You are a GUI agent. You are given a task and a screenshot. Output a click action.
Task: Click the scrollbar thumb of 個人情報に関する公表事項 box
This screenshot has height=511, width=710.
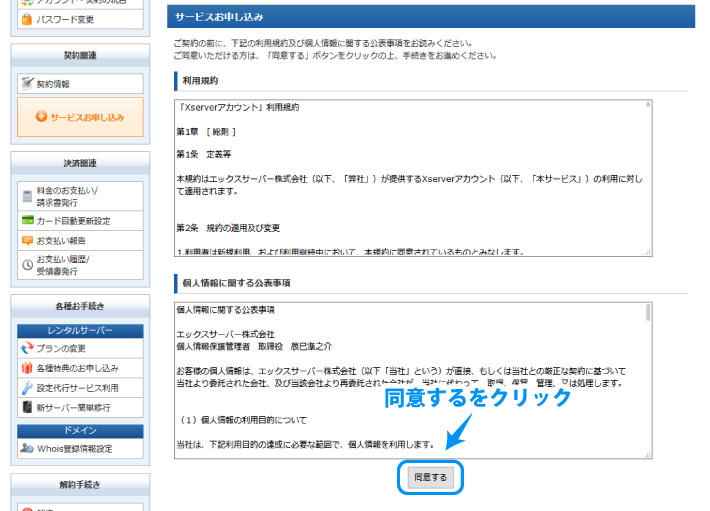tap(648, 313)
